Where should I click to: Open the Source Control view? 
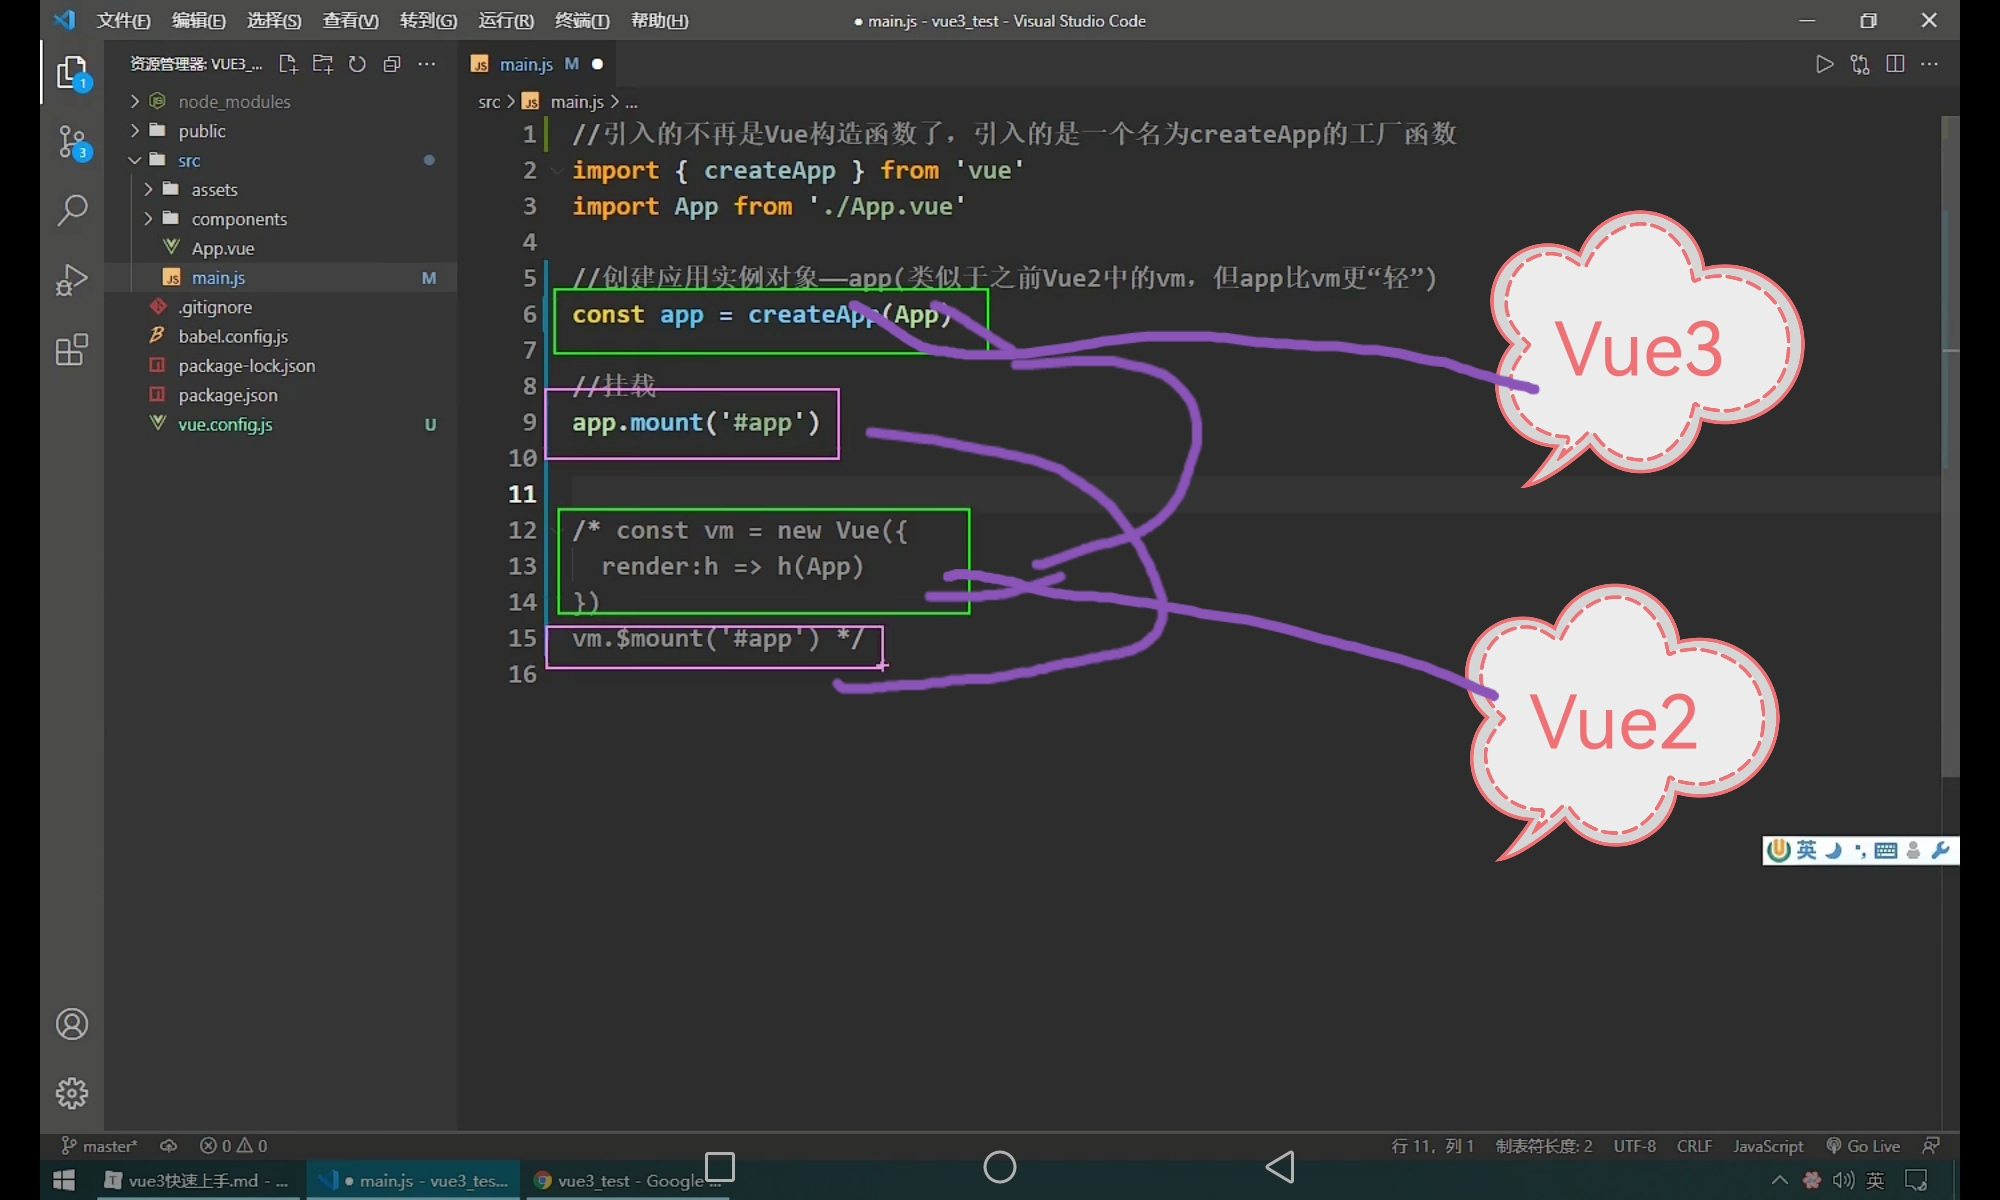pos(72,142)
